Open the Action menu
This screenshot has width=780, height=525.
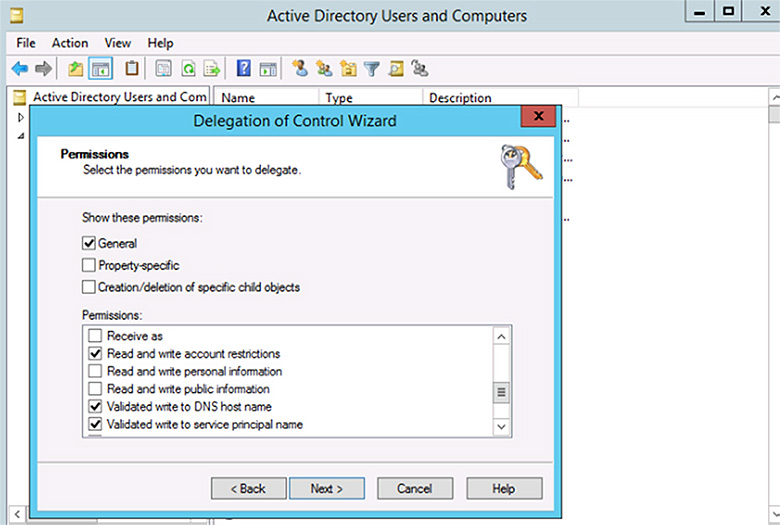(70, 43)
